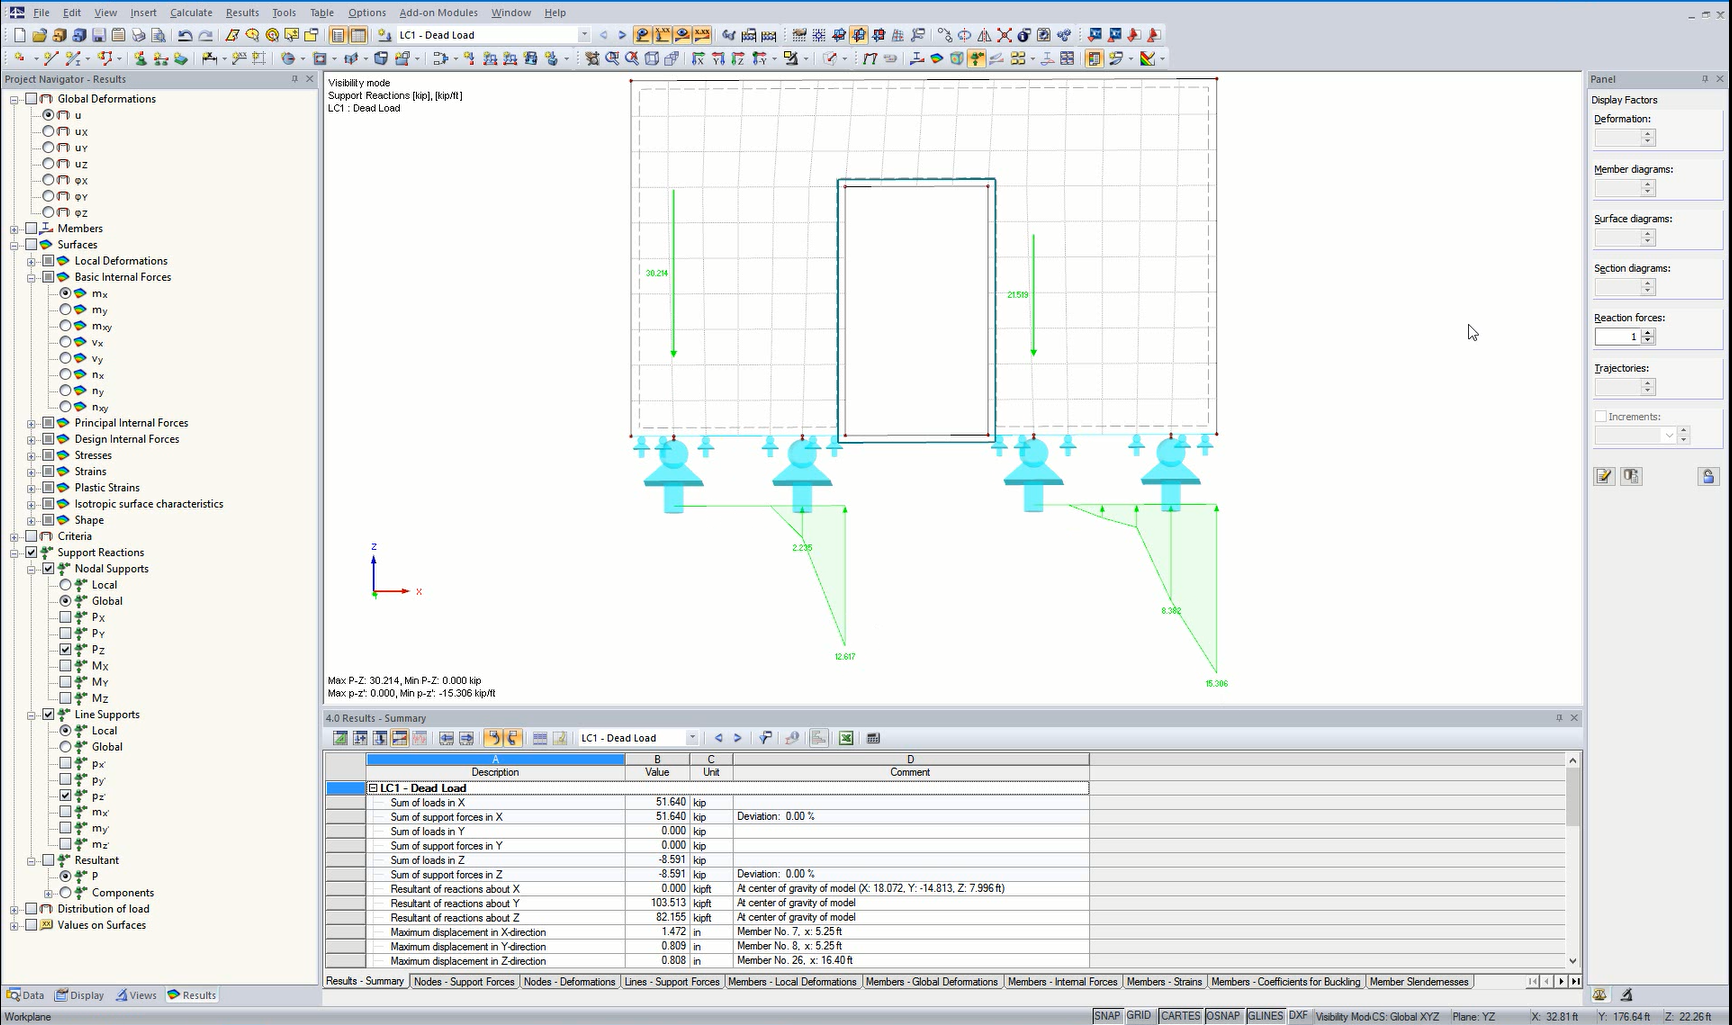Go to previous load case via main toolbar arrow
The width and height of the screenshot is (1732, 1025).
pyautogui.click(x=603, y=35)
